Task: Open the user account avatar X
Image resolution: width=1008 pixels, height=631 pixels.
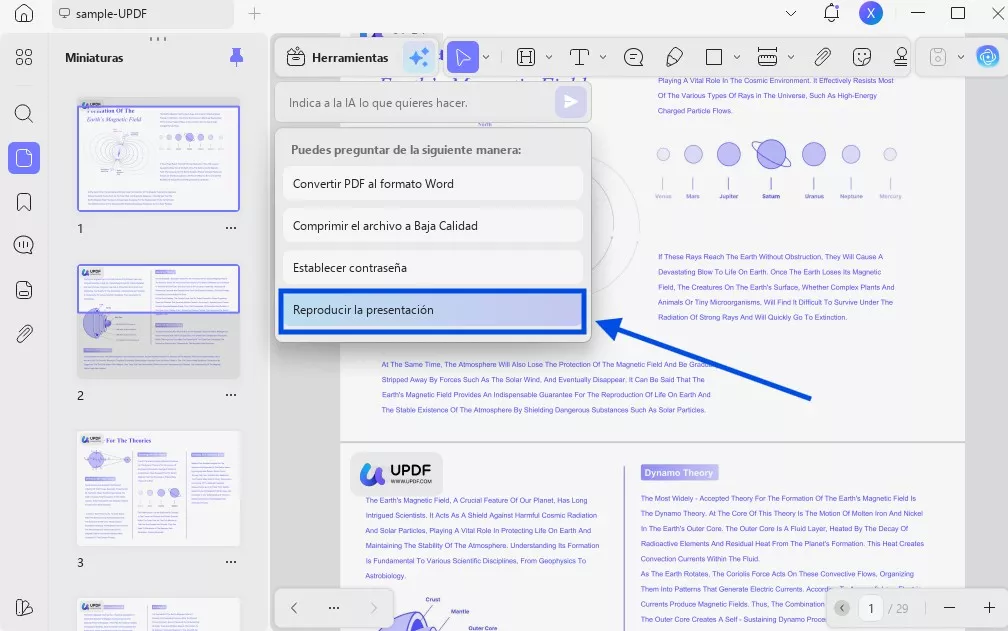Action: pos(871,13)
